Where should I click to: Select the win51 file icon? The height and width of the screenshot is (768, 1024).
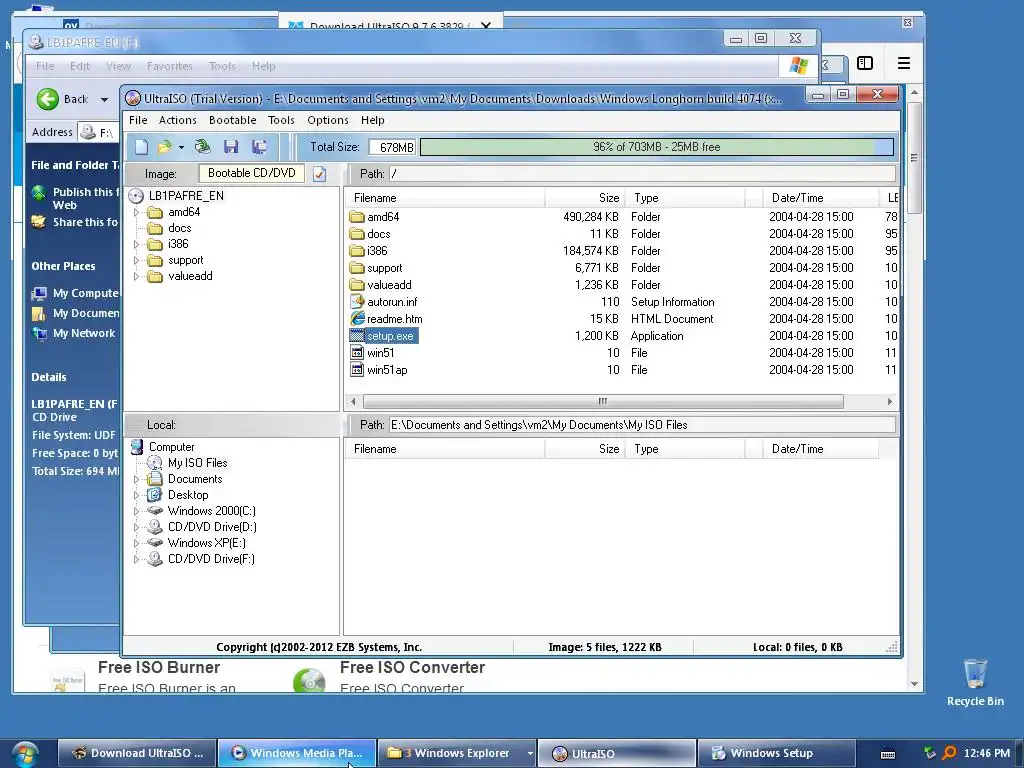357,353
